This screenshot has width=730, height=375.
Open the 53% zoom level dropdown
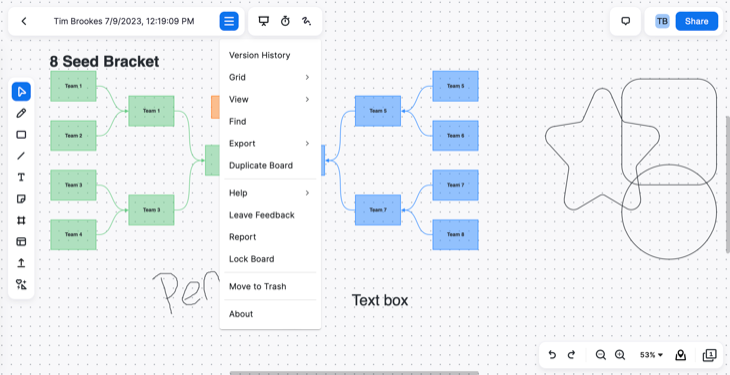click(651, 355)
